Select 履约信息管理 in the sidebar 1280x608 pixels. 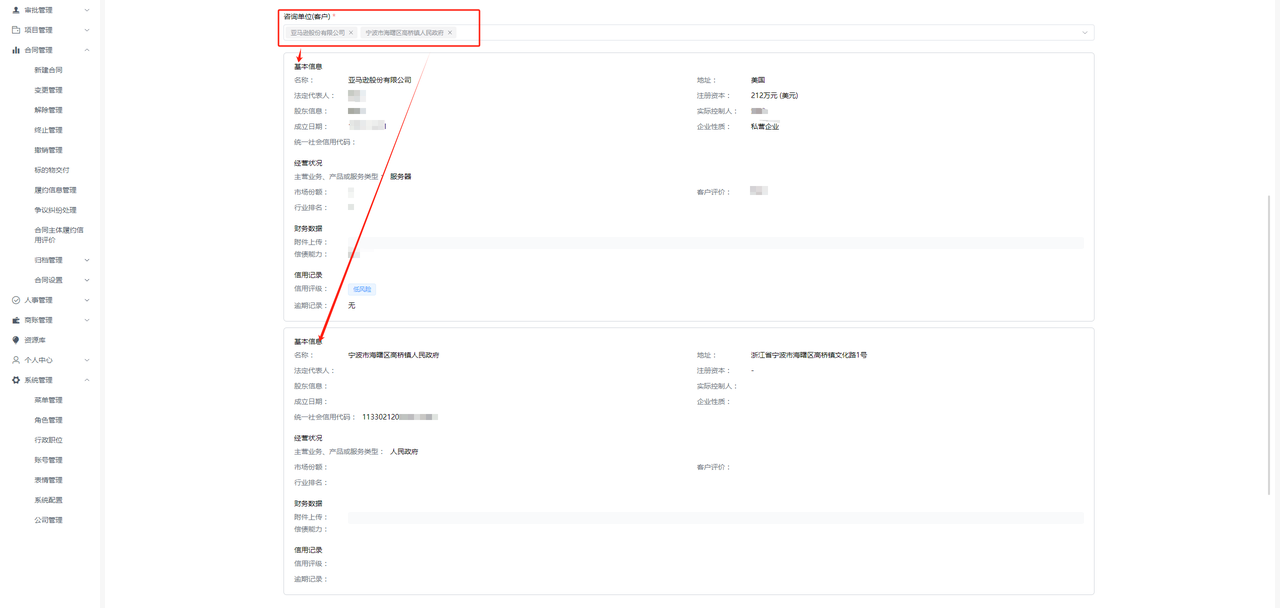pos(55,190)
